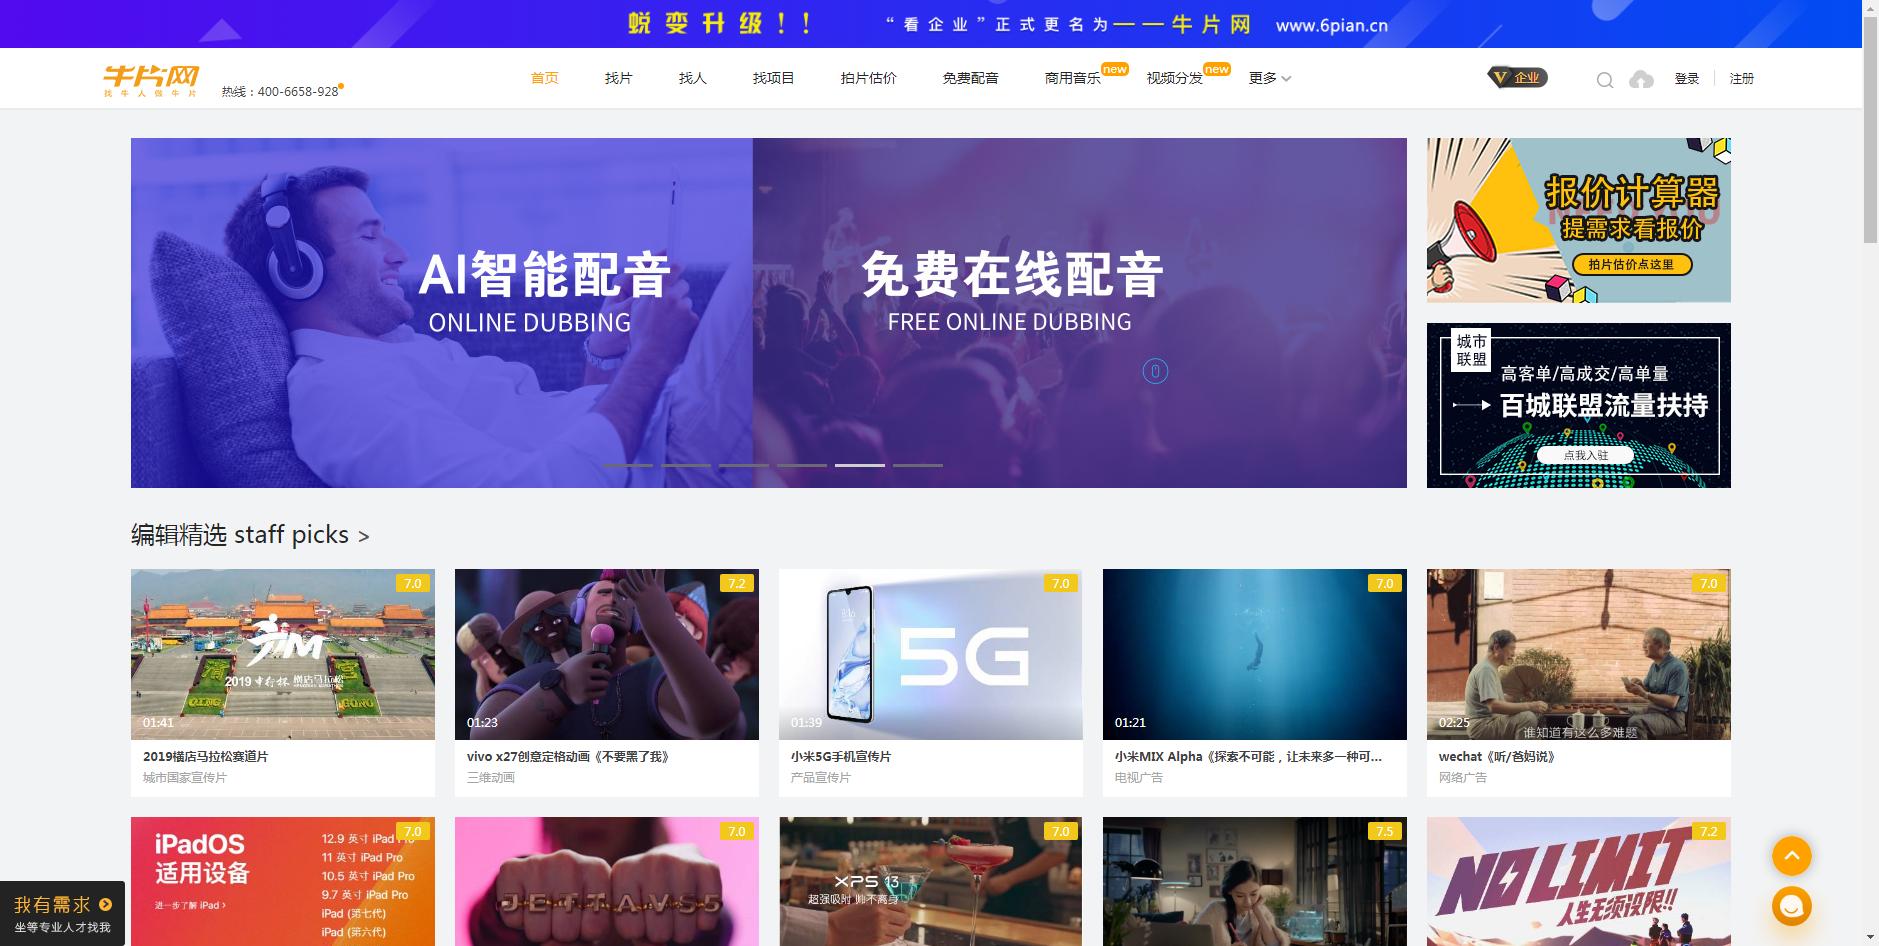This screenshot has height=946, width=1879.
Task: Open the 小米5G手机宣传片 thumbnail
Action: coord(931,654)
